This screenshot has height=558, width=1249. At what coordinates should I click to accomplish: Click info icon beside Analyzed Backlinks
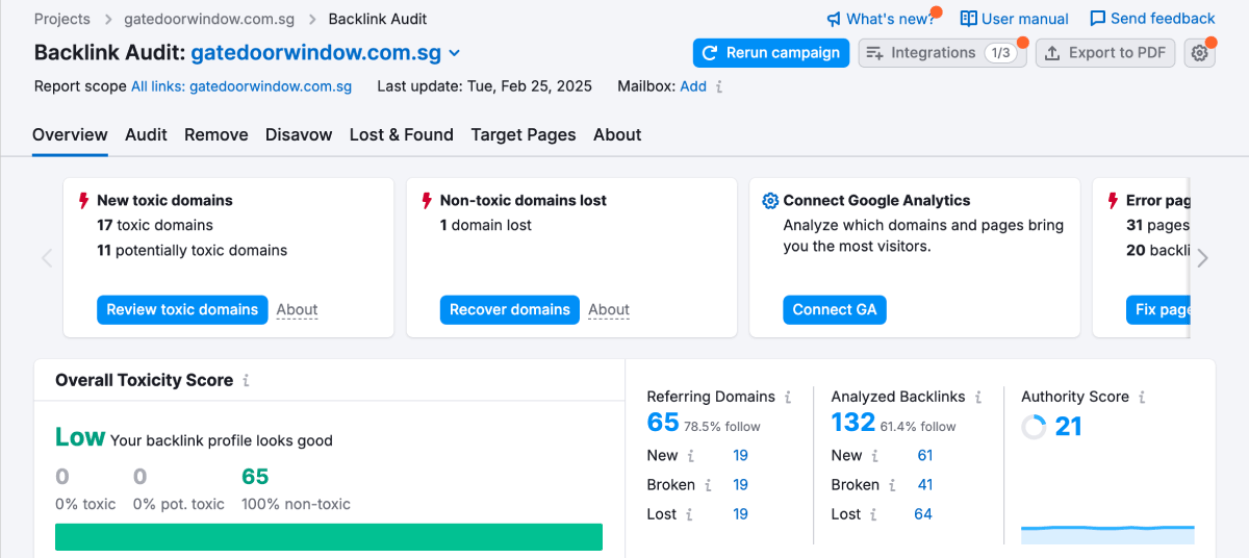pos(978,397)
